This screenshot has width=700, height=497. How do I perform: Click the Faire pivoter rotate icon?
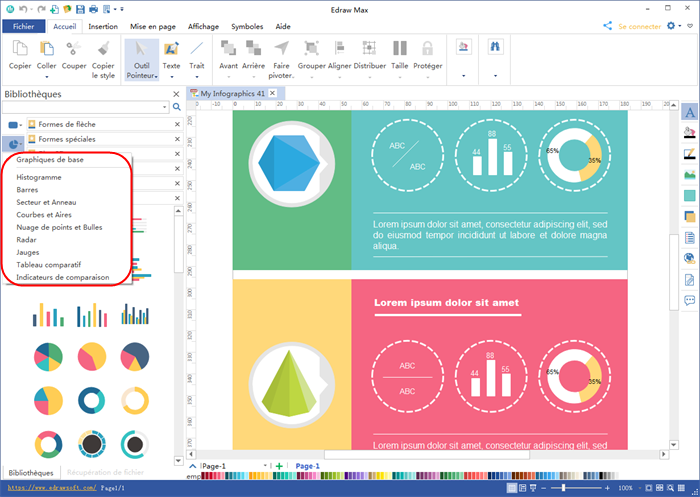(x=282, y=49)
